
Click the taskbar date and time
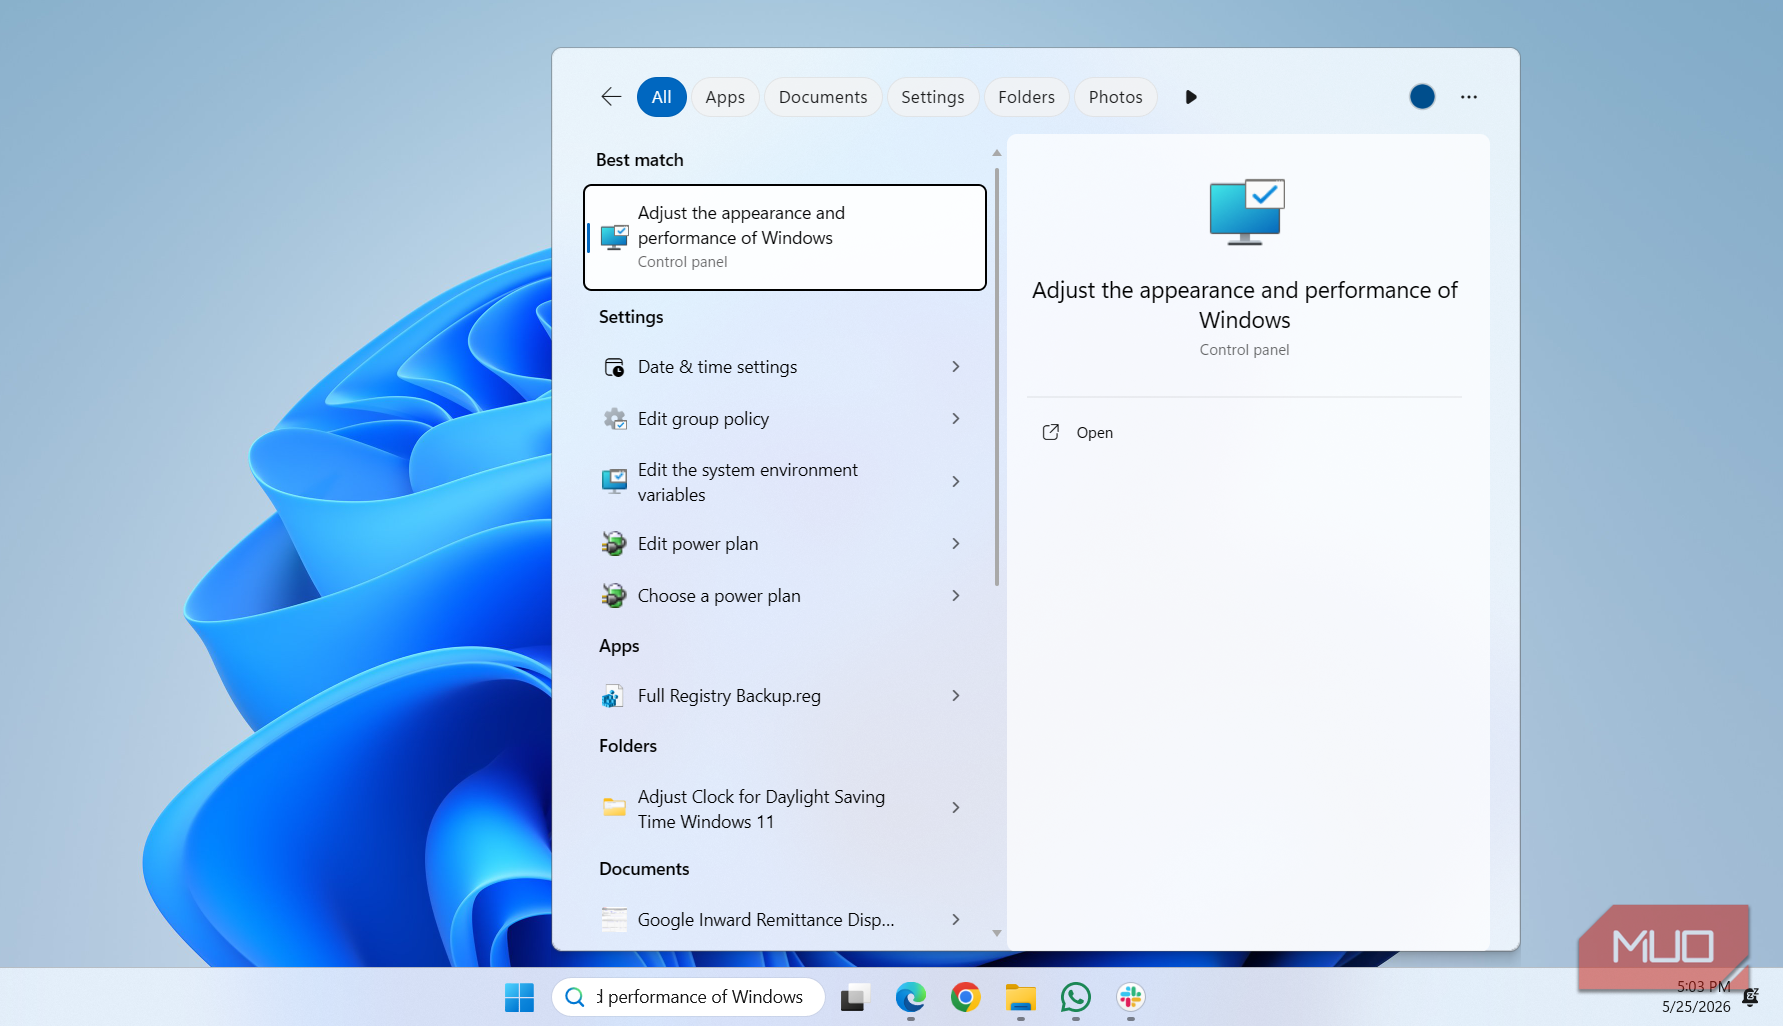[1696, 997]
